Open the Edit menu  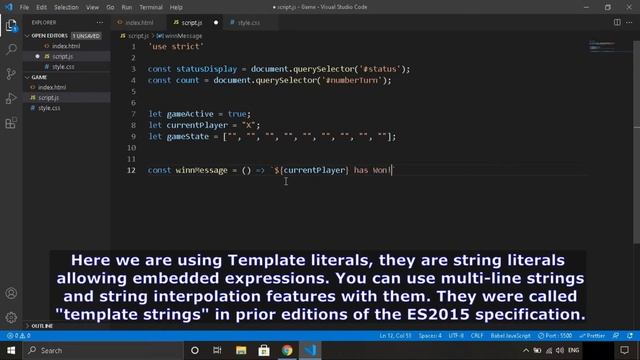point(41,7)
